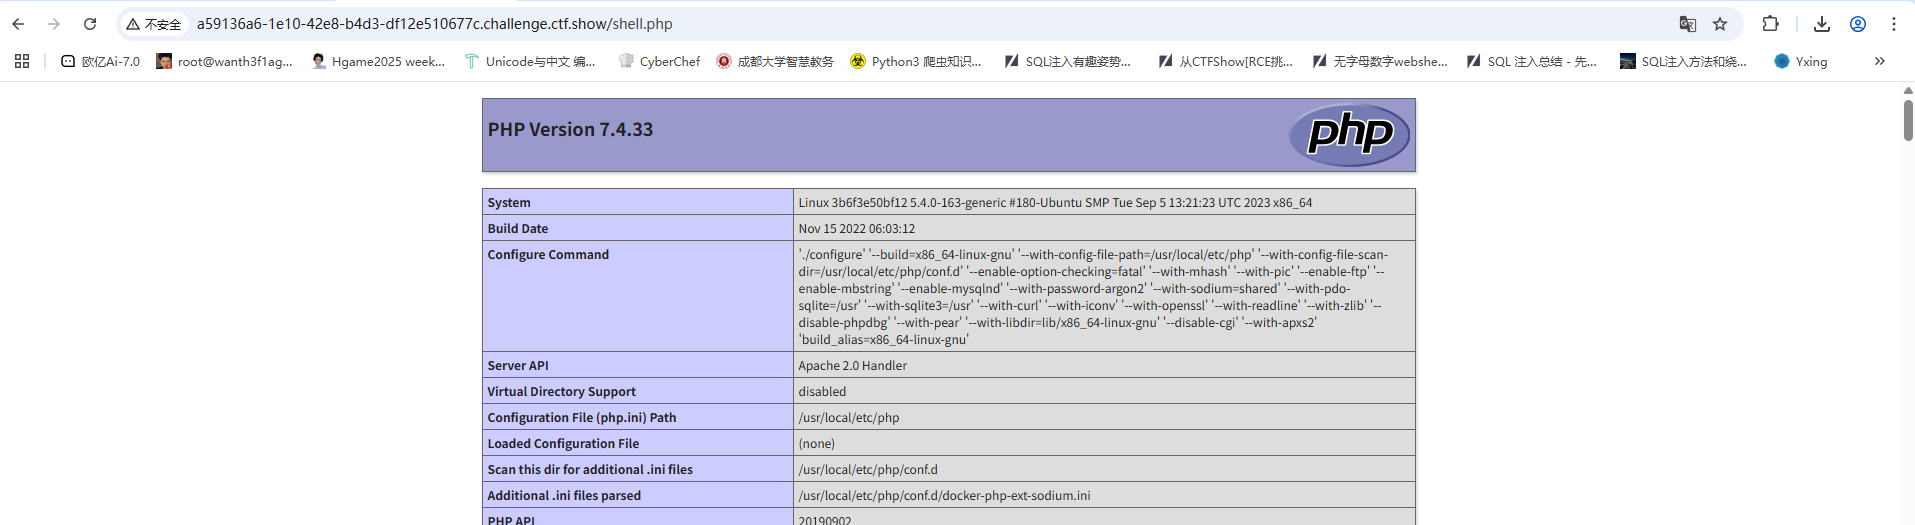
Task: Open the Yxing bookmark
Action: (1800, 61)
